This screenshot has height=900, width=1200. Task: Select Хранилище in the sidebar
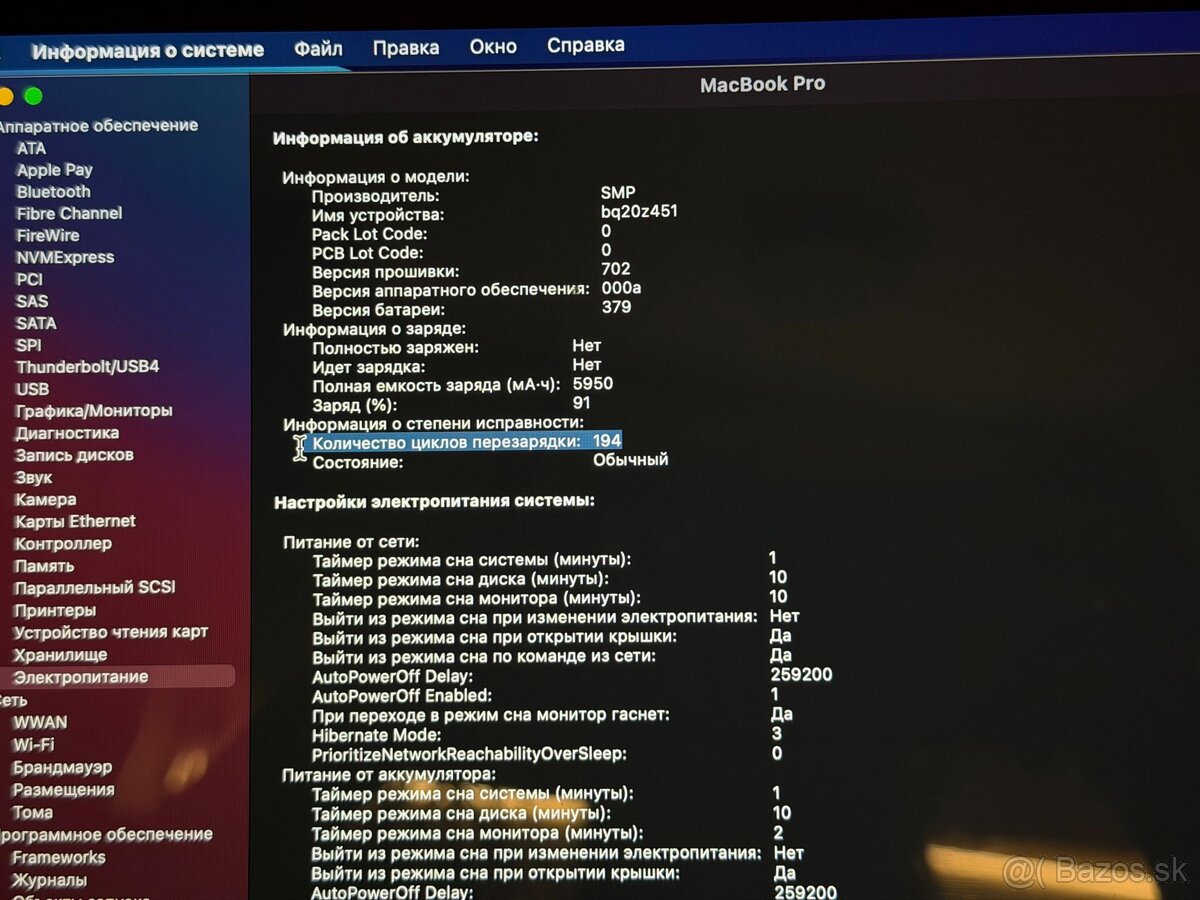[60, 655]
